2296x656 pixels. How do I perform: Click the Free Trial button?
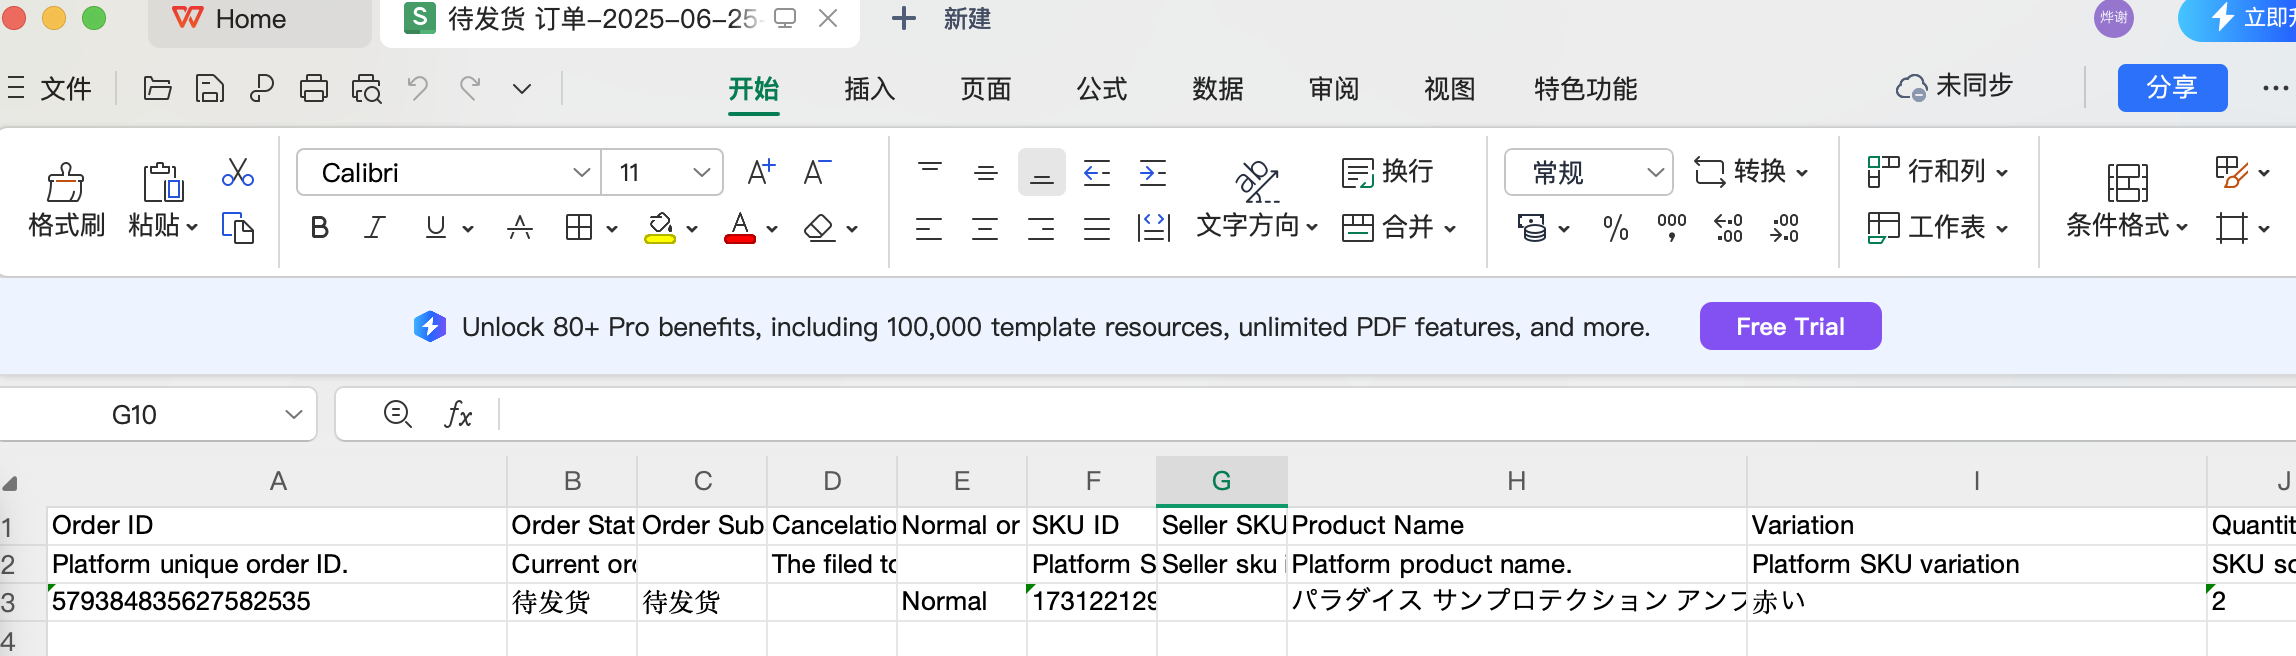click(1789, 326)
